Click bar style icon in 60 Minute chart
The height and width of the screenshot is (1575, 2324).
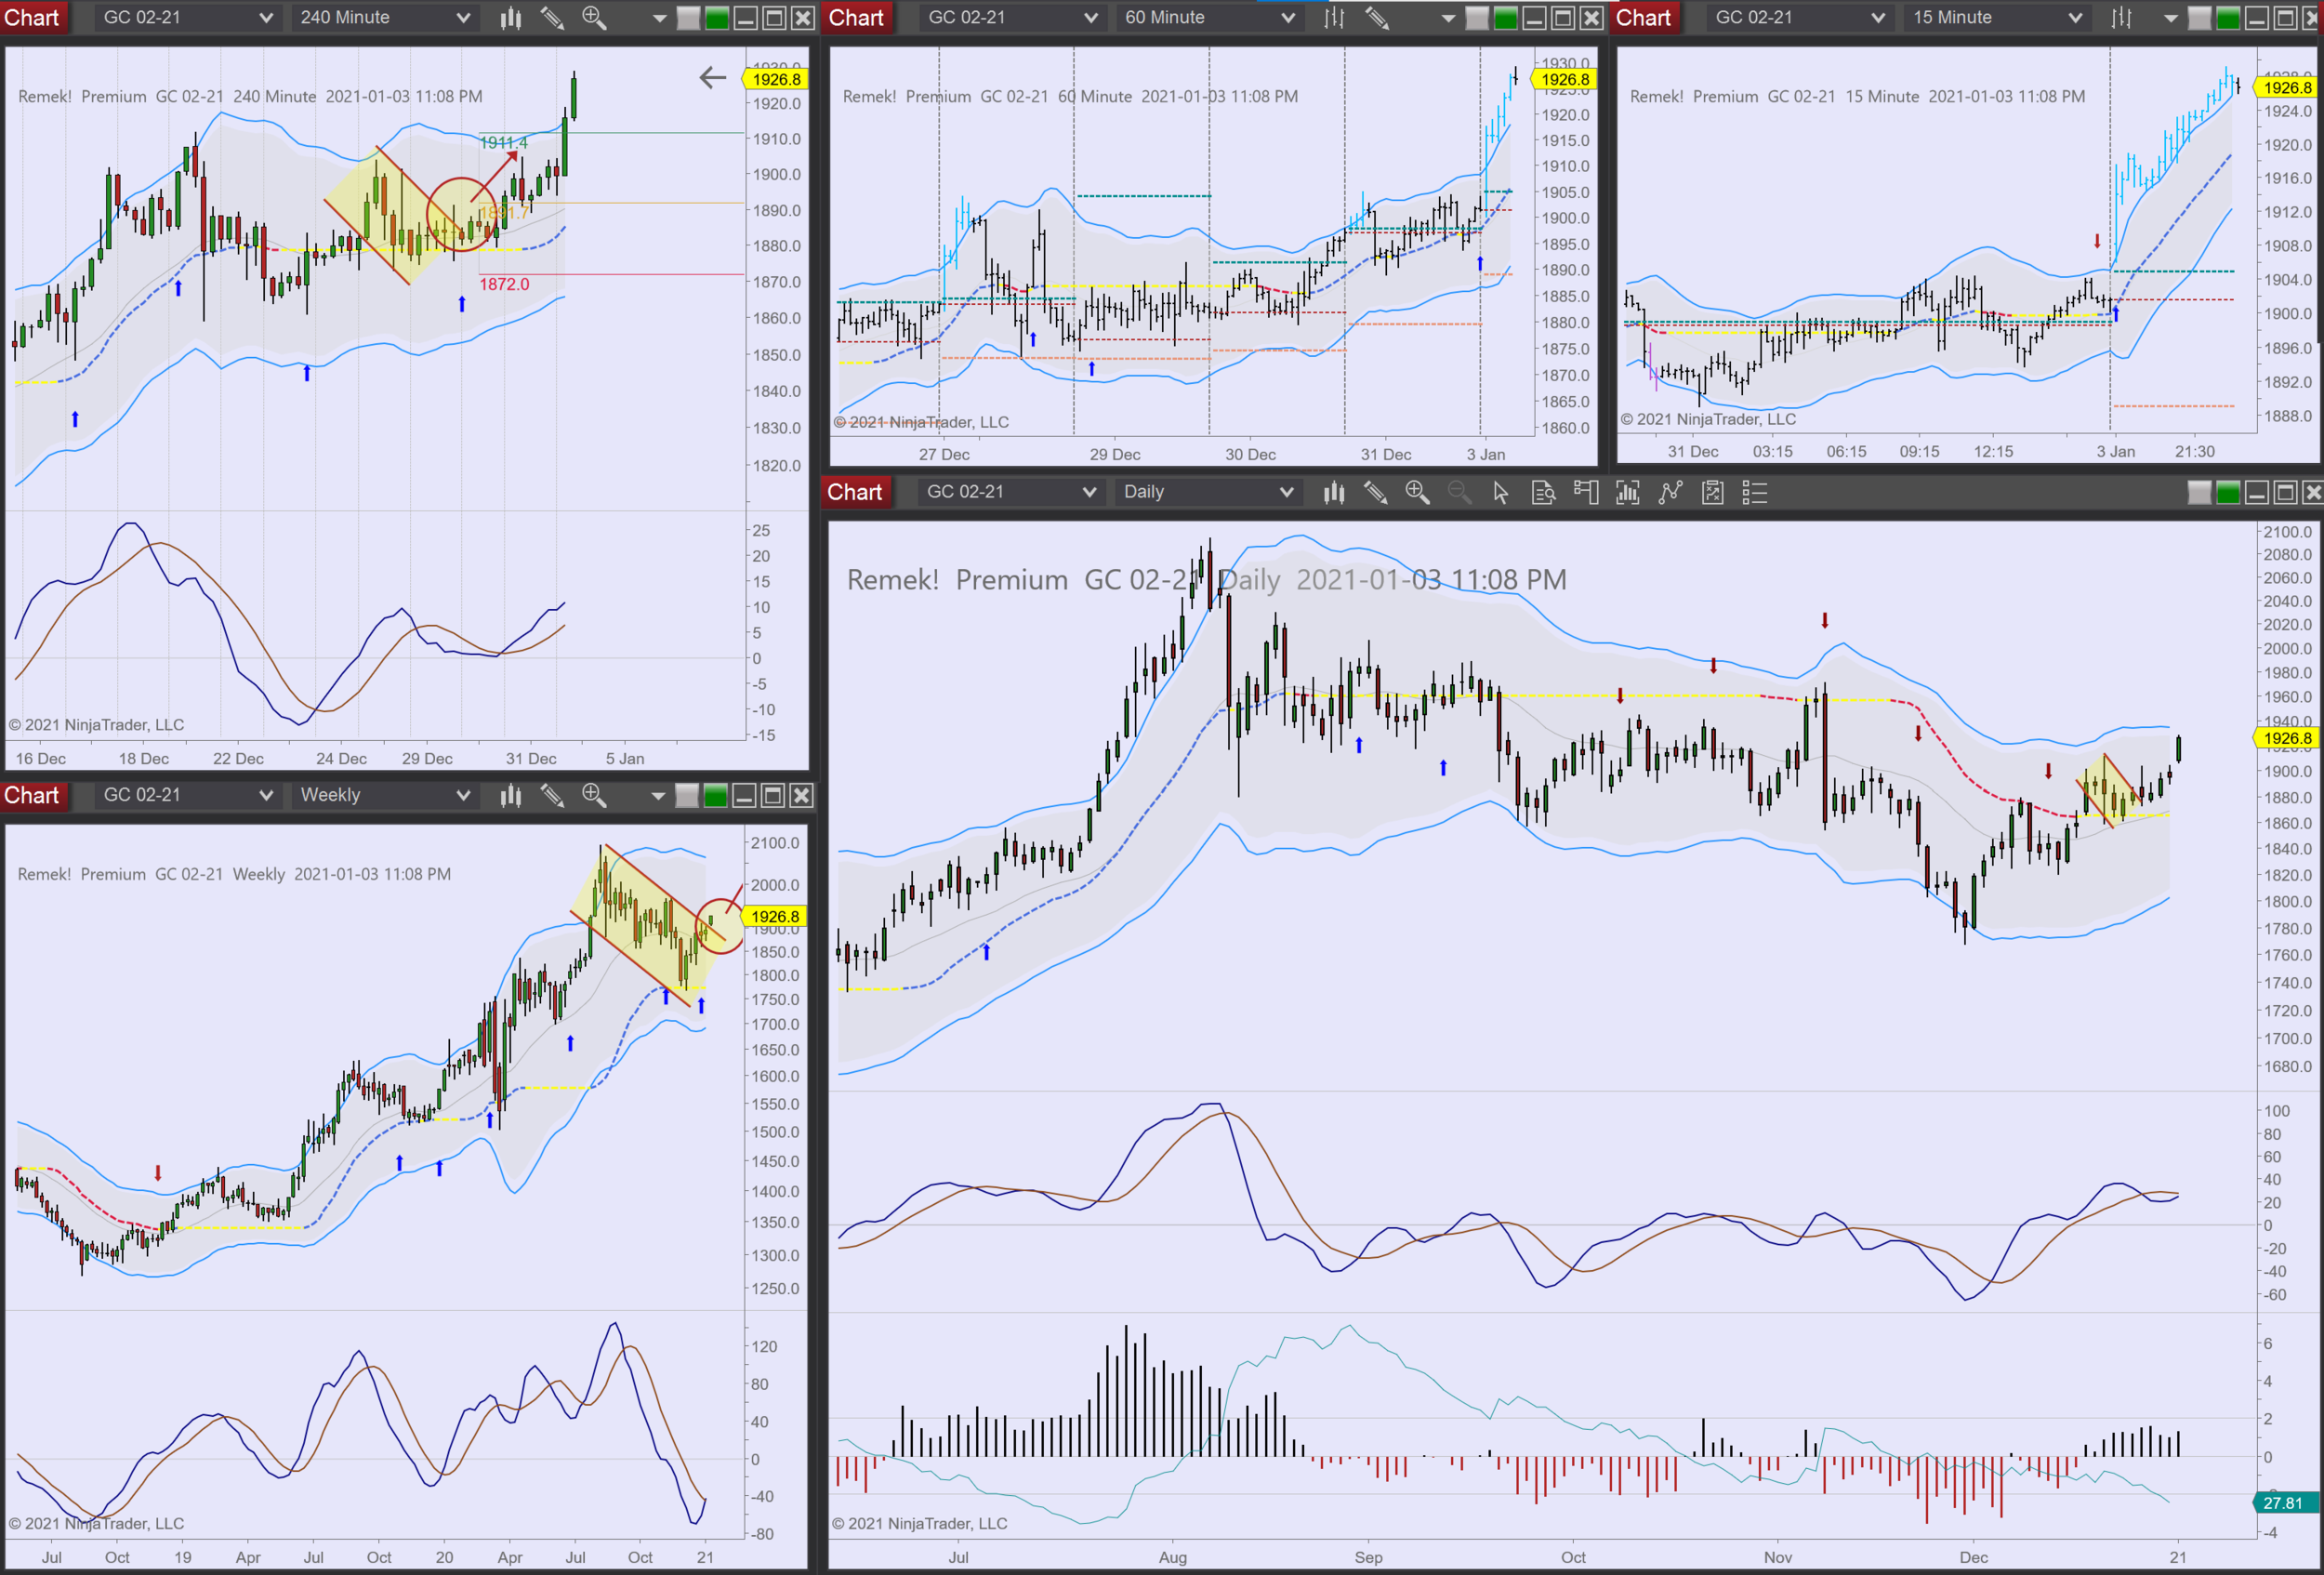click(1334, 18)
